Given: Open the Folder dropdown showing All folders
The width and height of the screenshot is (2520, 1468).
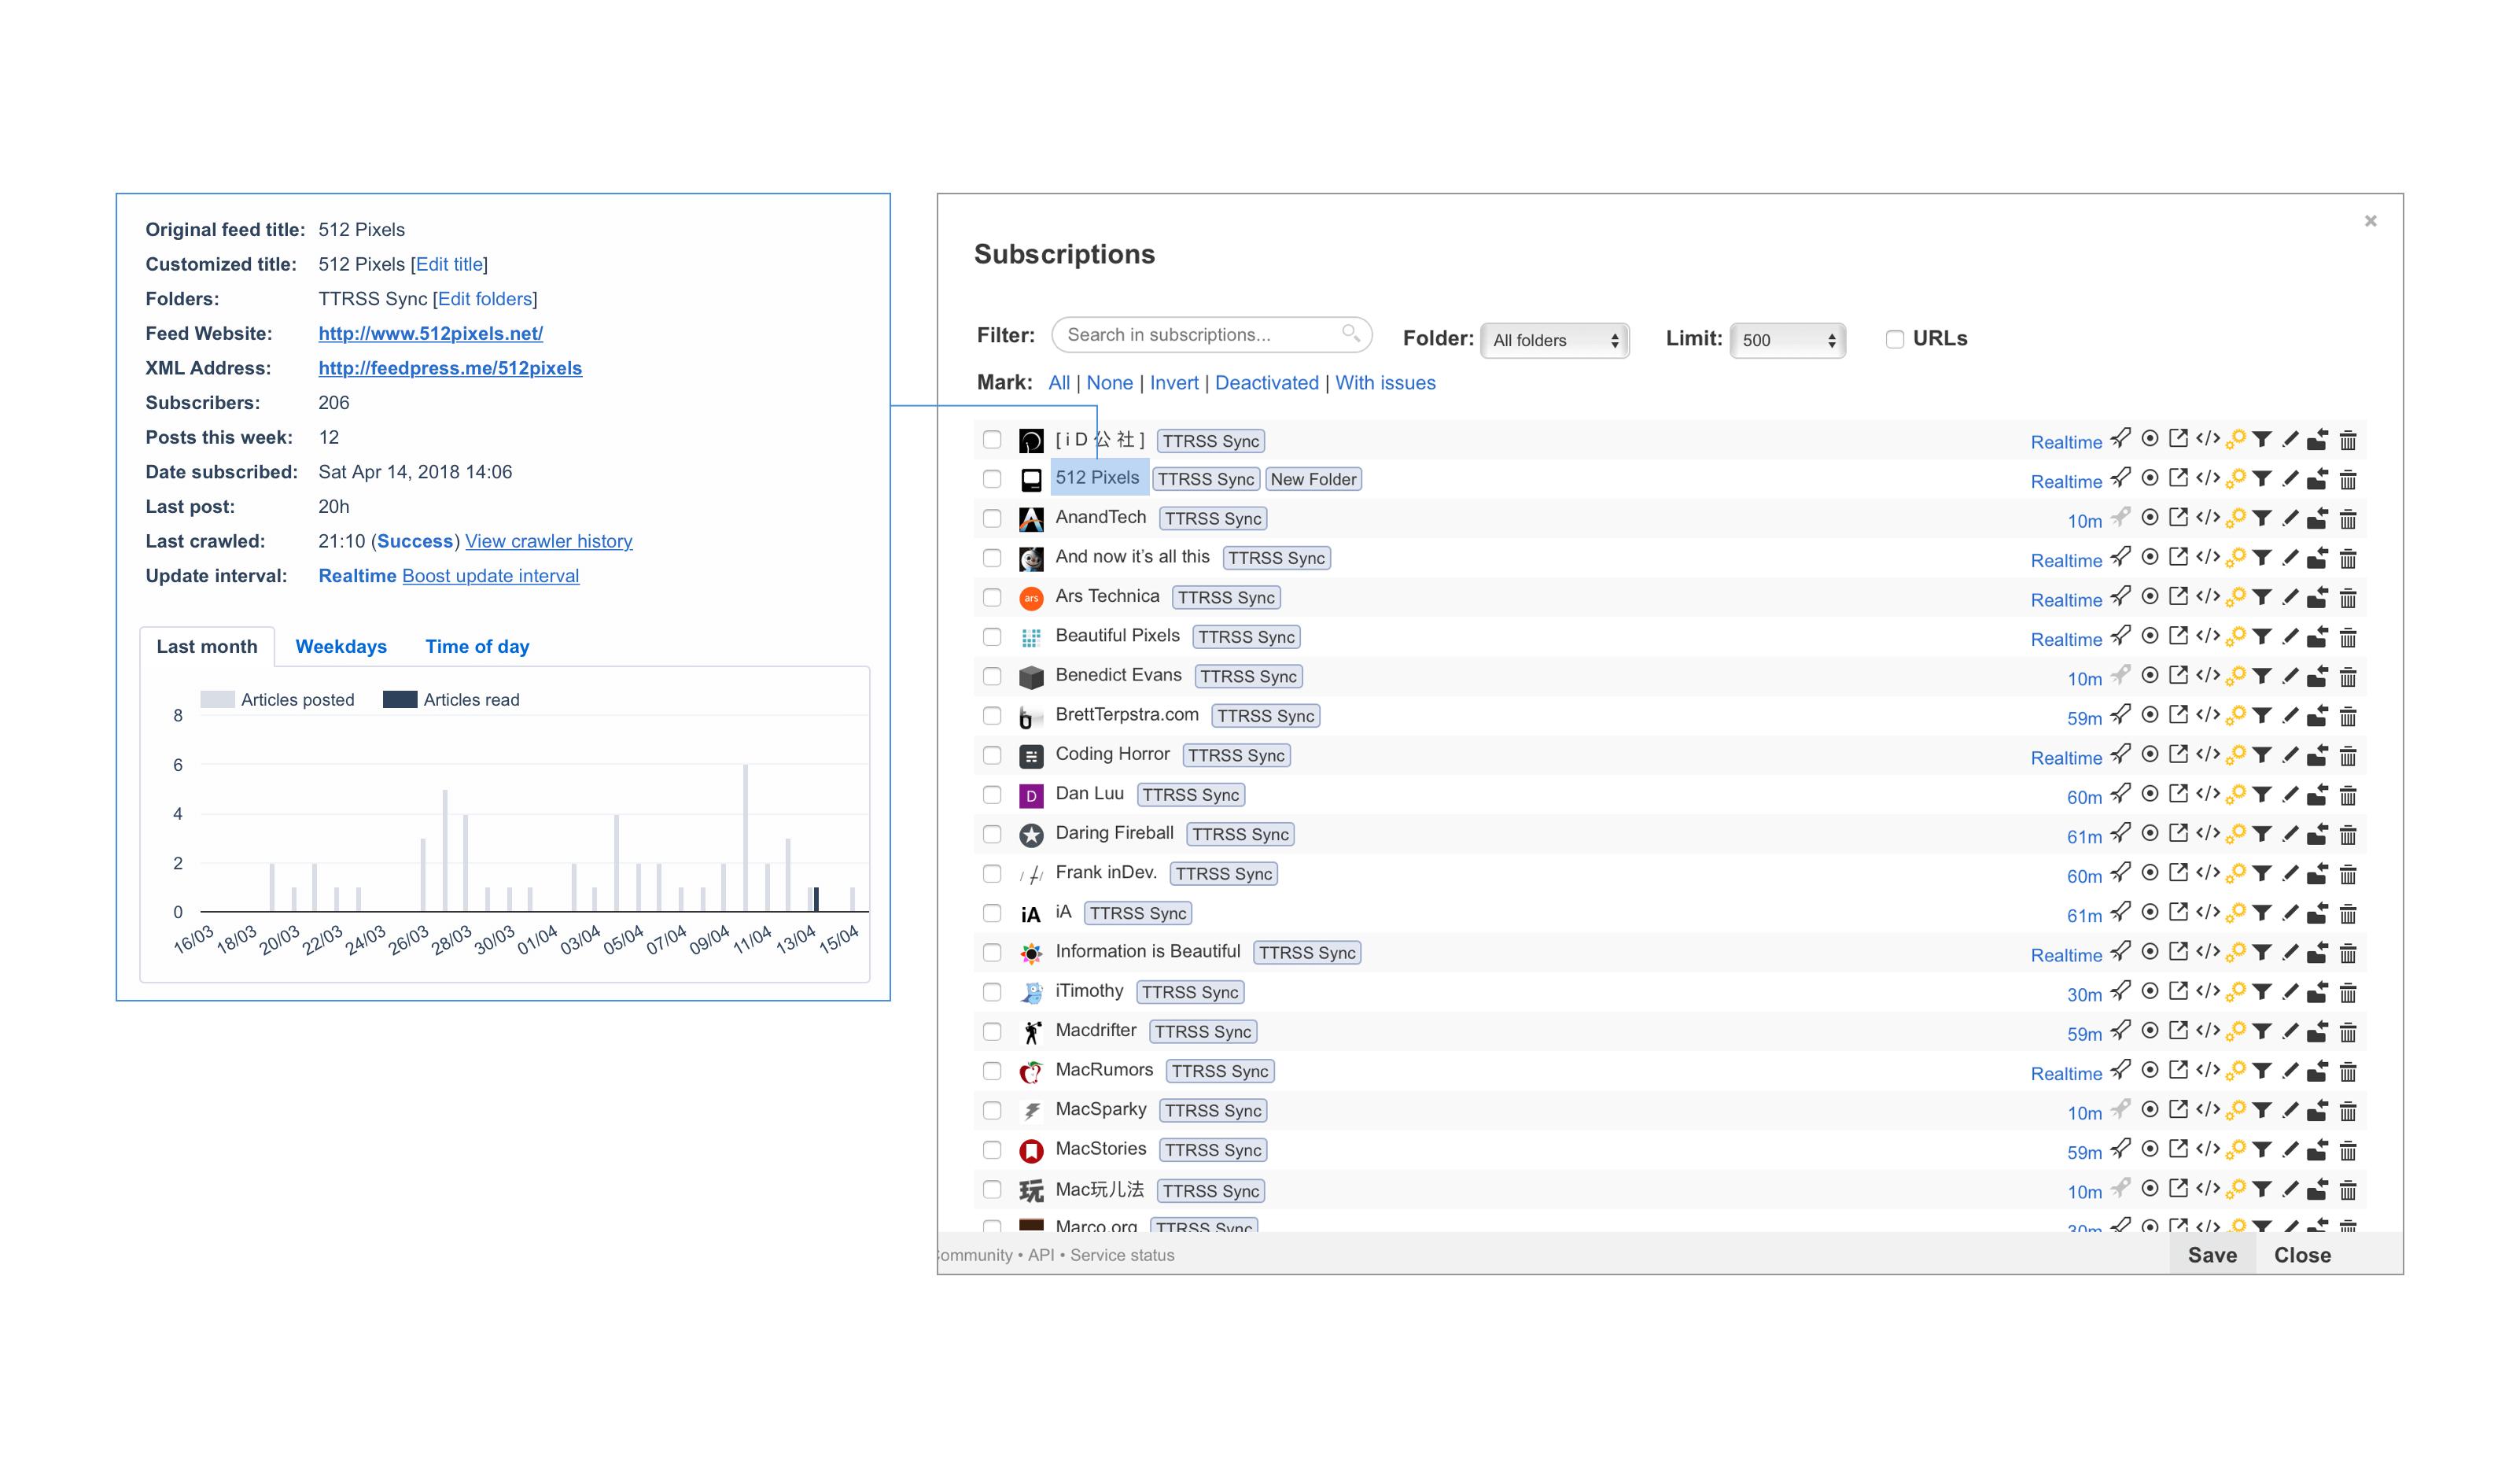Looking at the screenshot, I should coord(1554,340).
